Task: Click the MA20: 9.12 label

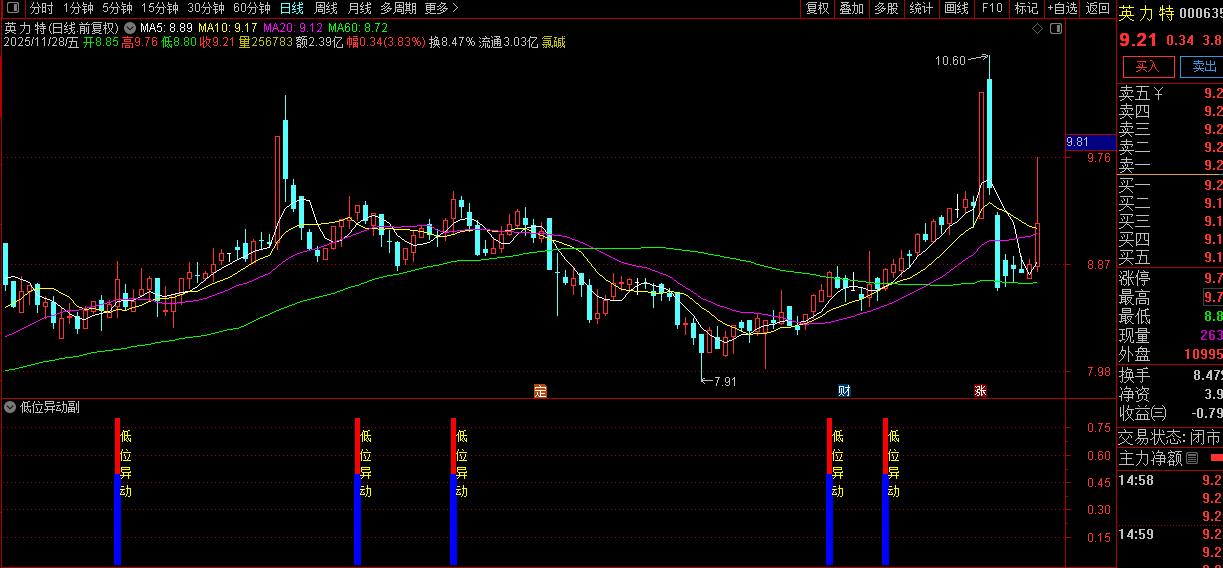Action: 292,27
